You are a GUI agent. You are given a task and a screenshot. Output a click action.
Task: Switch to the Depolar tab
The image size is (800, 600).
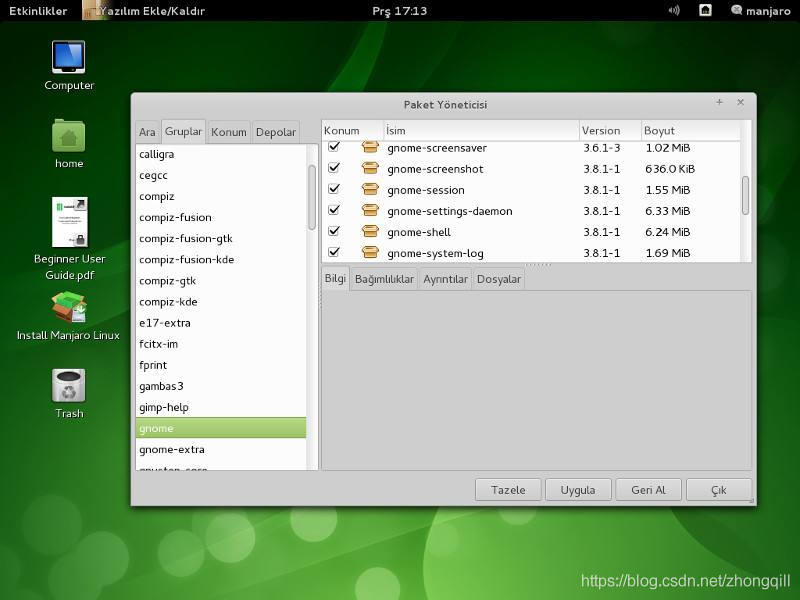click(276, 132)
